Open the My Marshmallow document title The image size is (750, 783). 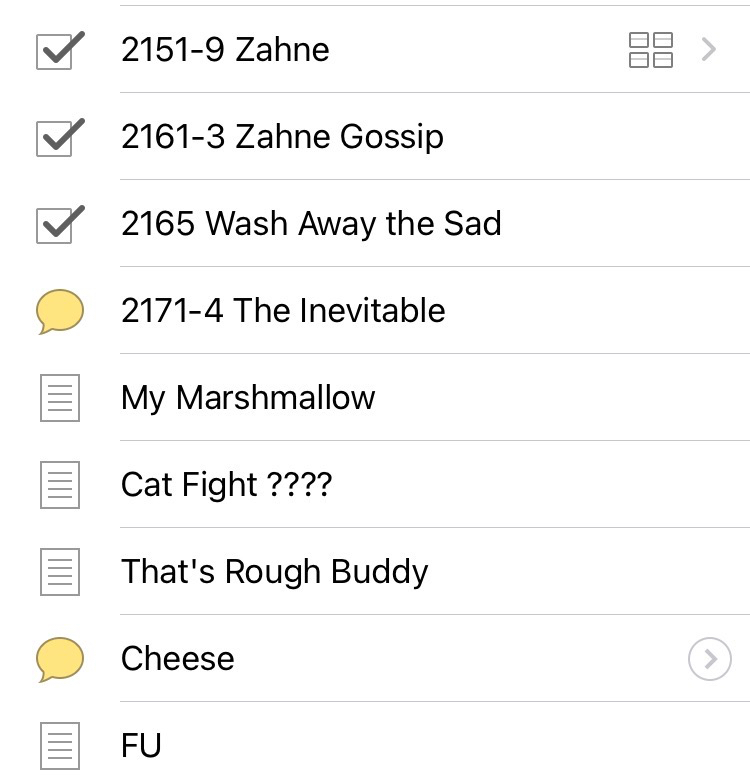click(248, 398)
